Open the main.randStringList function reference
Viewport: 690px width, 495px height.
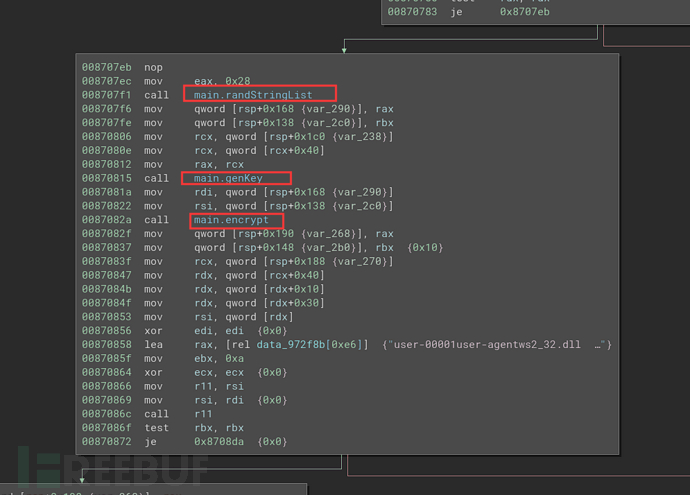pos(253,95)
